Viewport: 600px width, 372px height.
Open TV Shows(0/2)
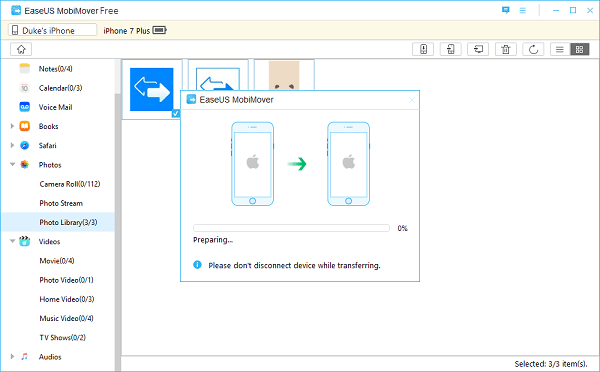(x=62, y=338)
